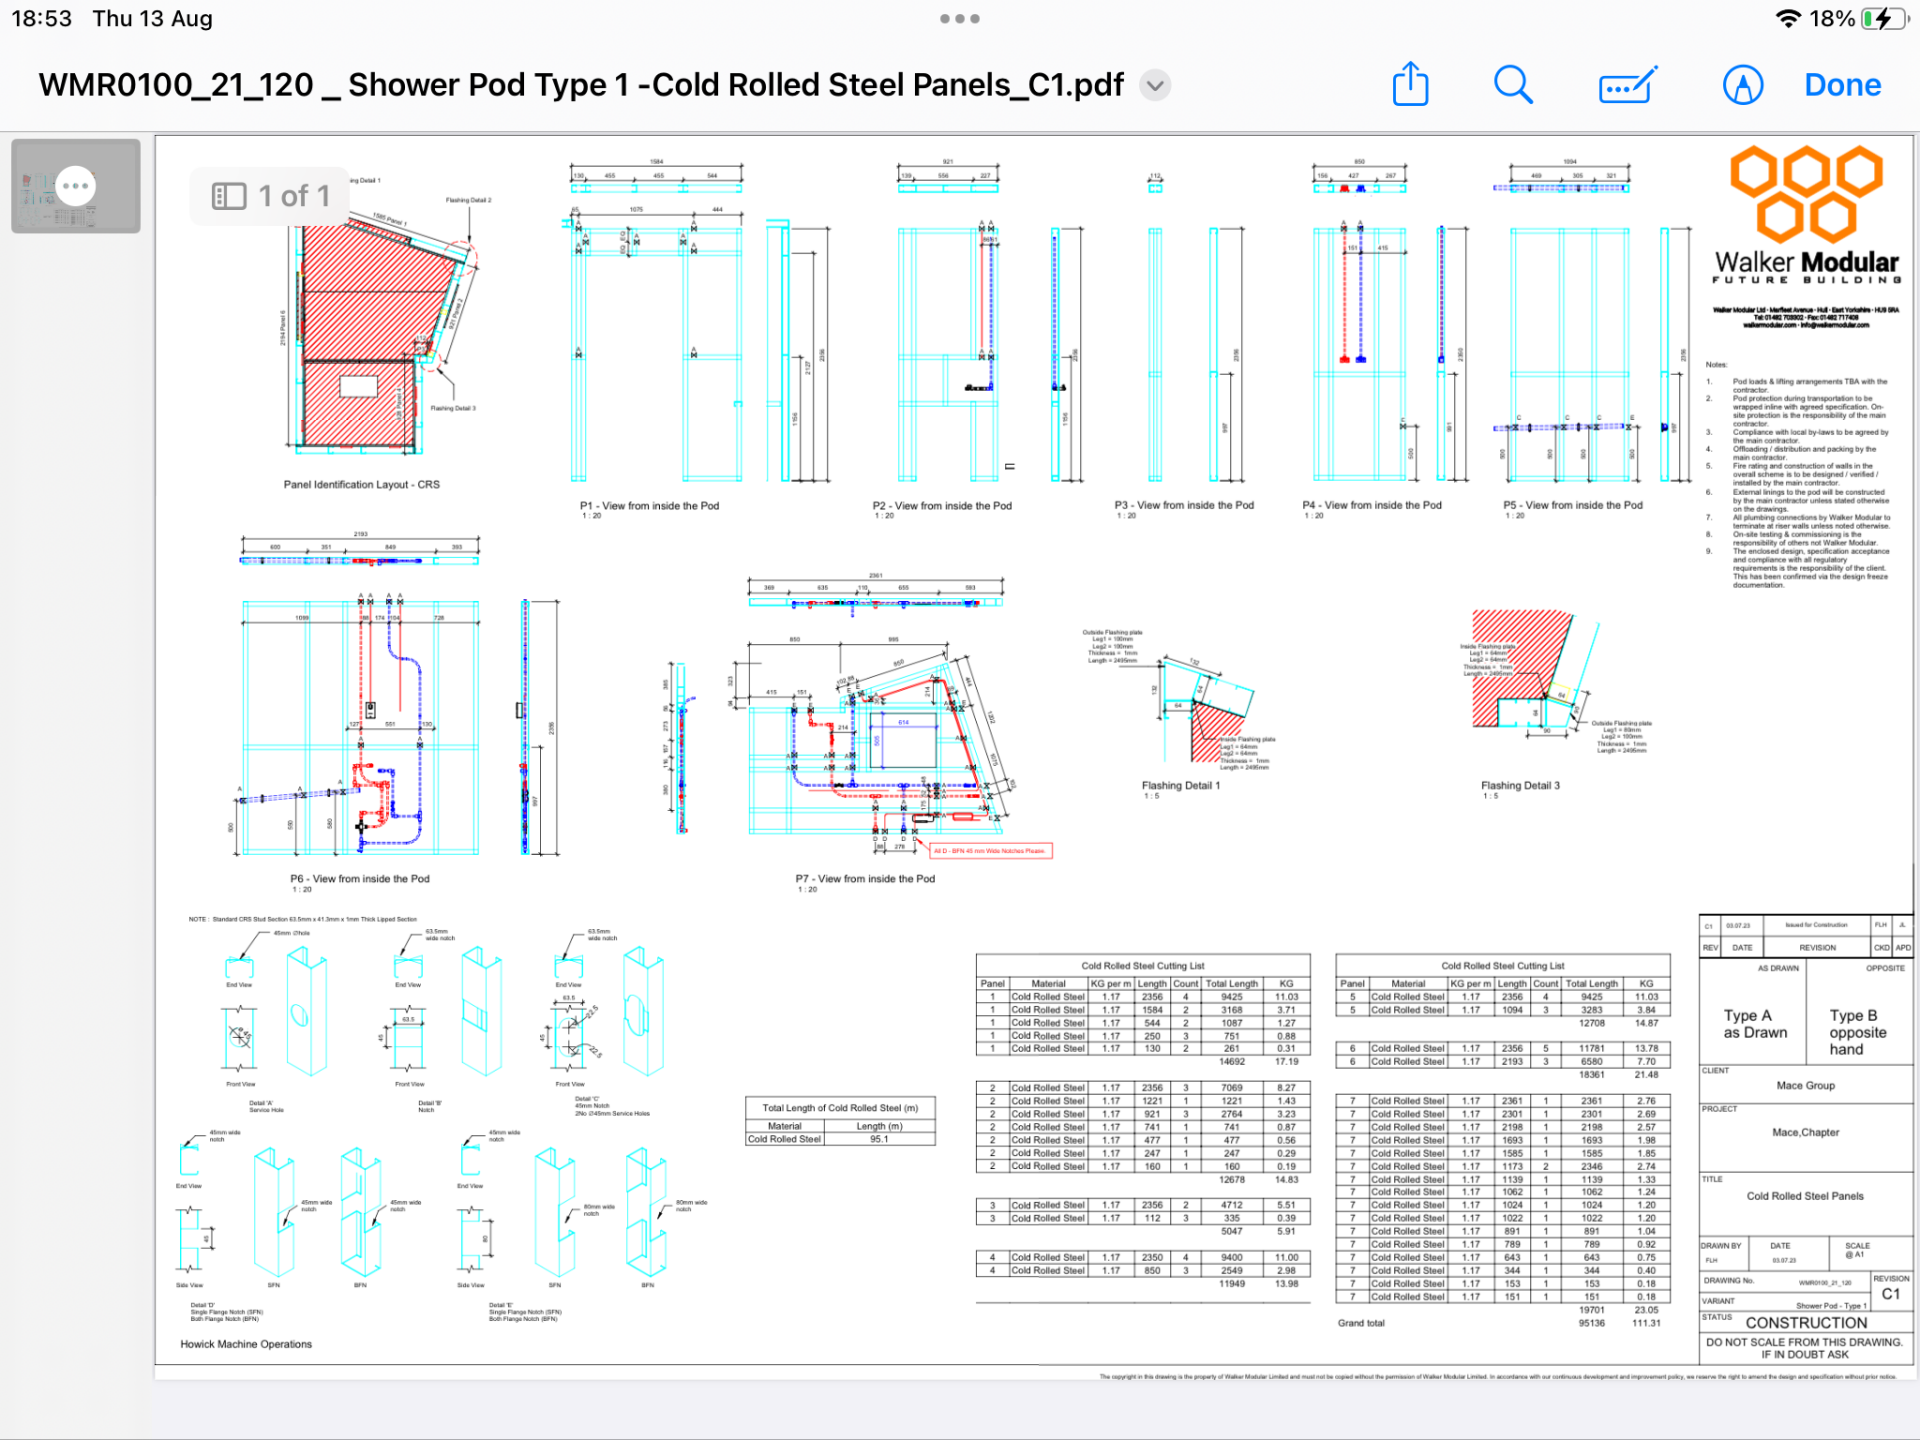
Task: Tap the WMR0100_21_120 document title
Action: pos(581,85)
